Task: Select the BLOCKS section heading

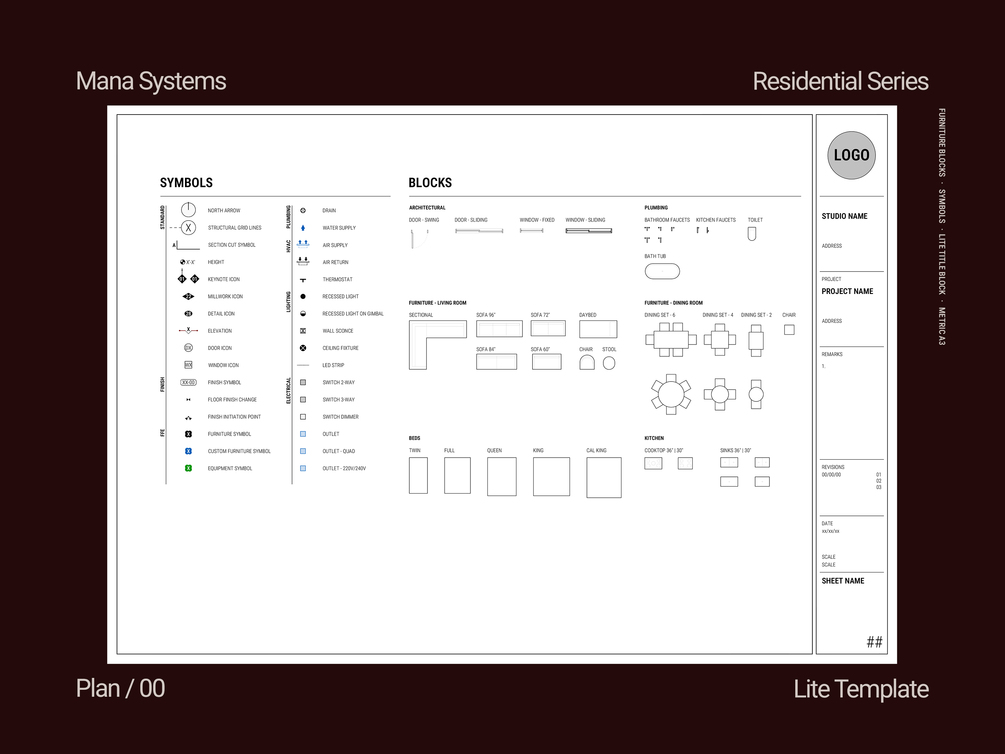Action: 430,183
